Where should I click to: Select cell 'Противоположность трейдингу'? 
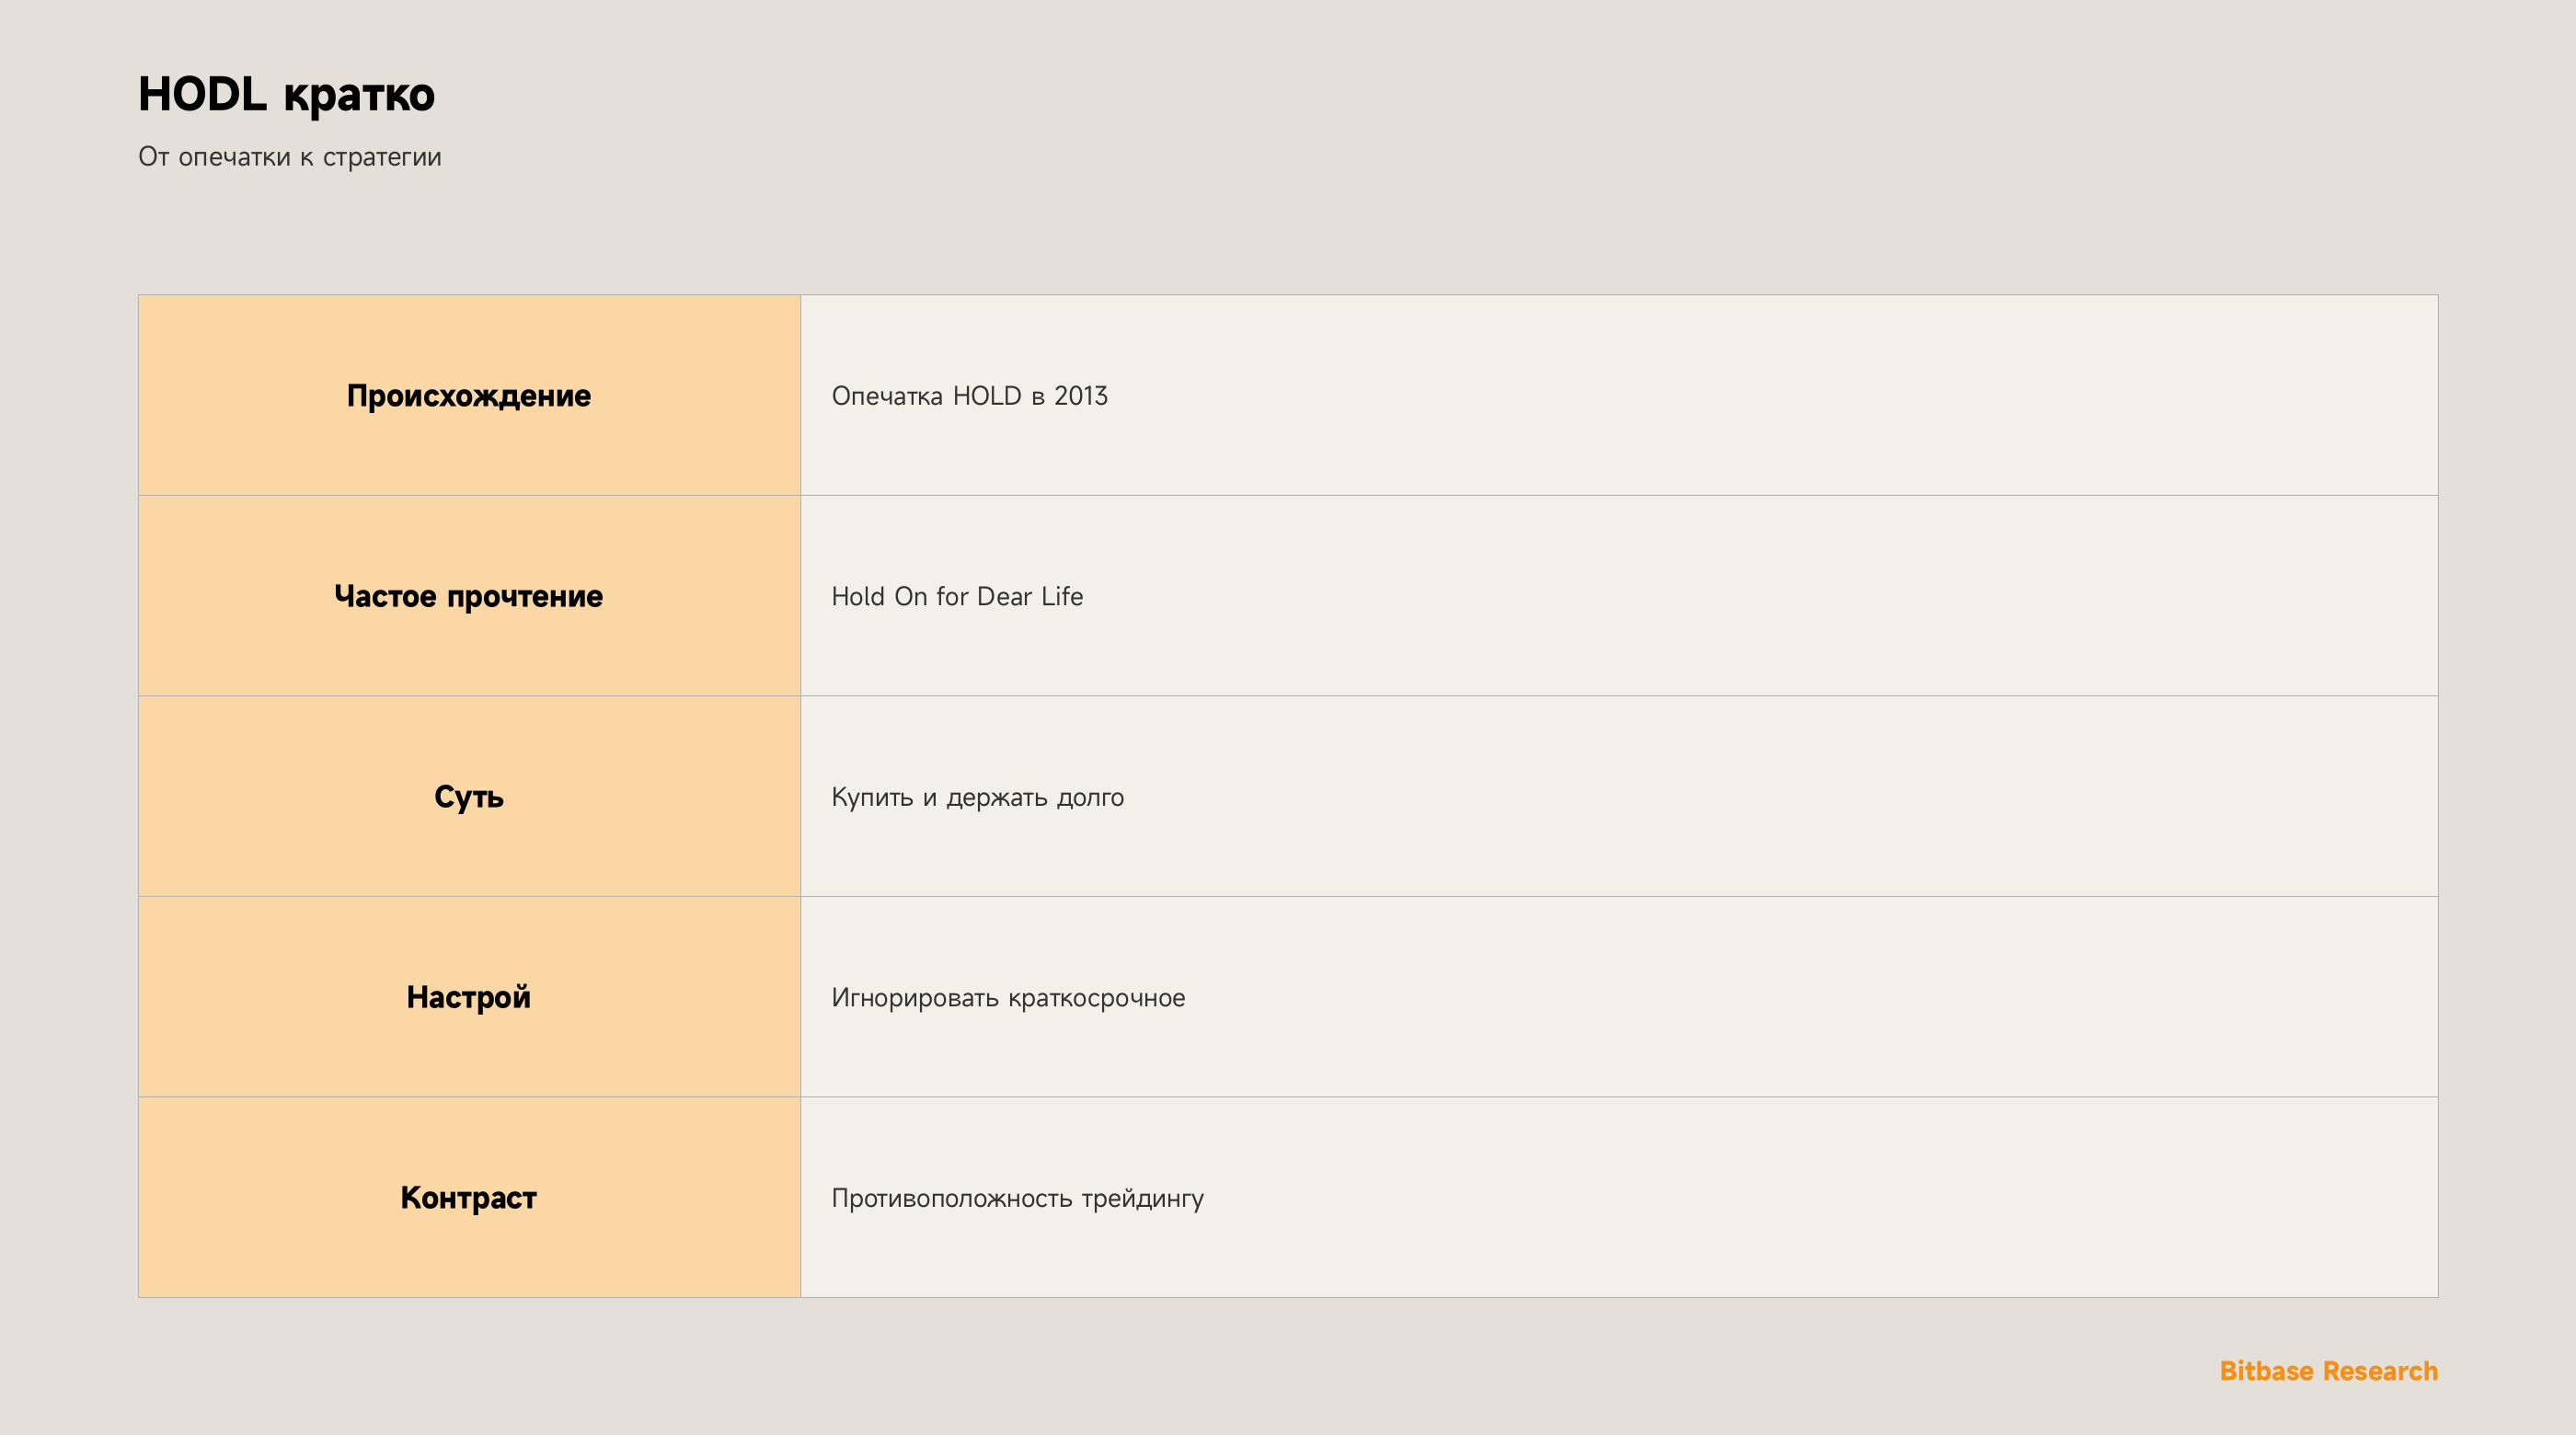[x=1619, y=1197]
